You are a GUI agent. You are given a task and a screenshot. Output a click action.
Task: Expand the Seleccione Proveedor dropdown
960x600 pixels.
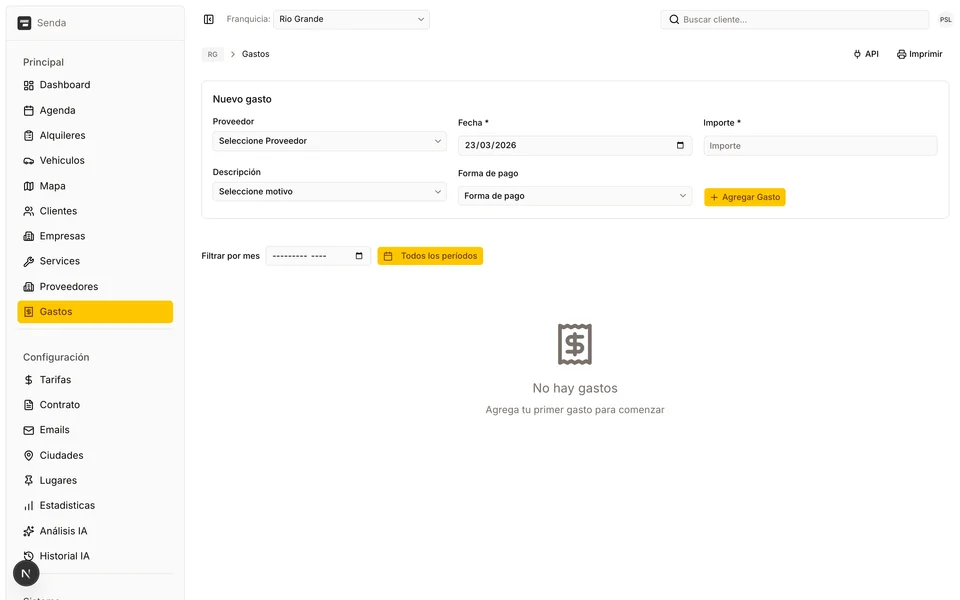pos(329,141)
